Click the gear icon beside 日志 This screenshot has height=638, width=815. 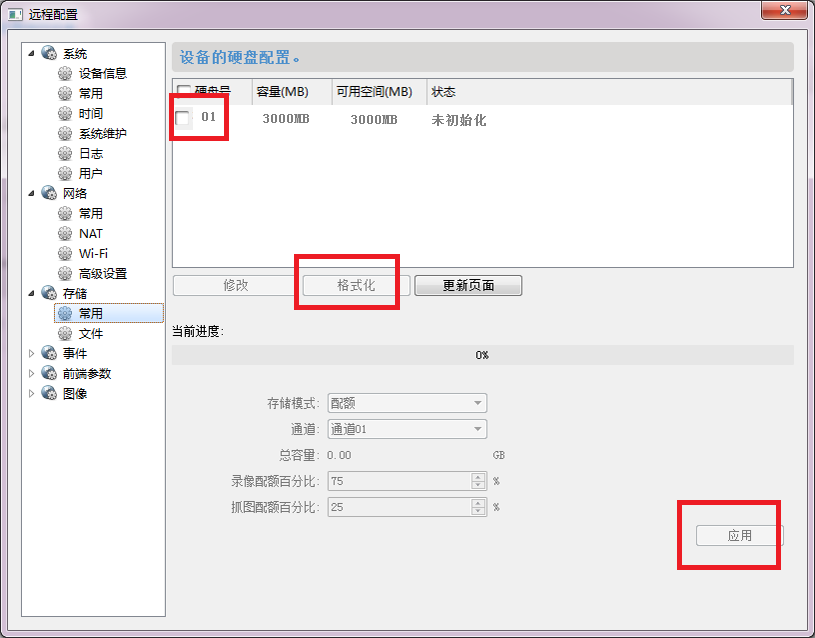pyautogui.click(x=66, y=153)
